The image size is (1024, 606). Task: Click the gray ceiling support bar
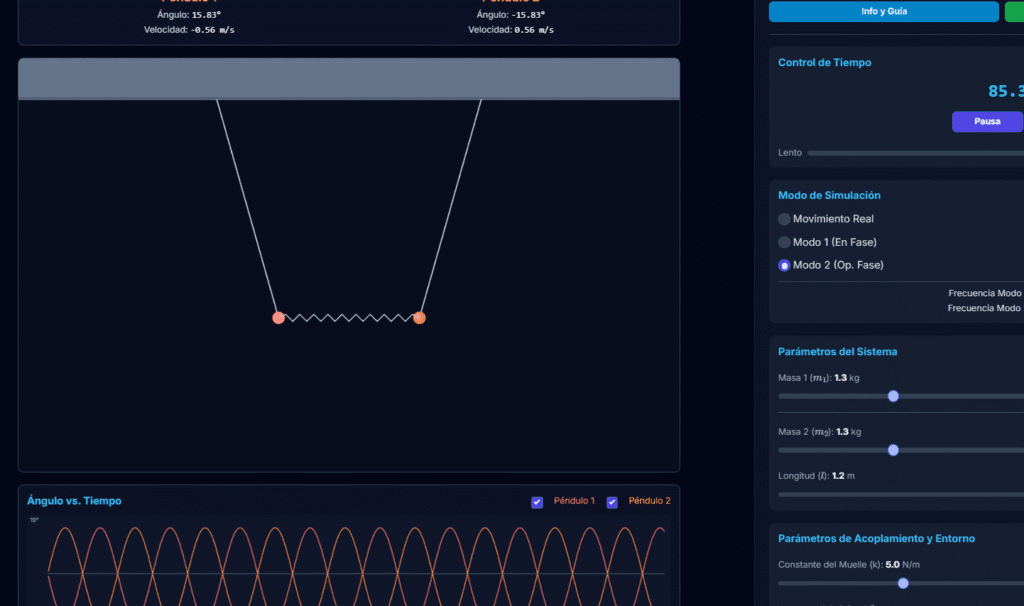(x=349, y=79)
